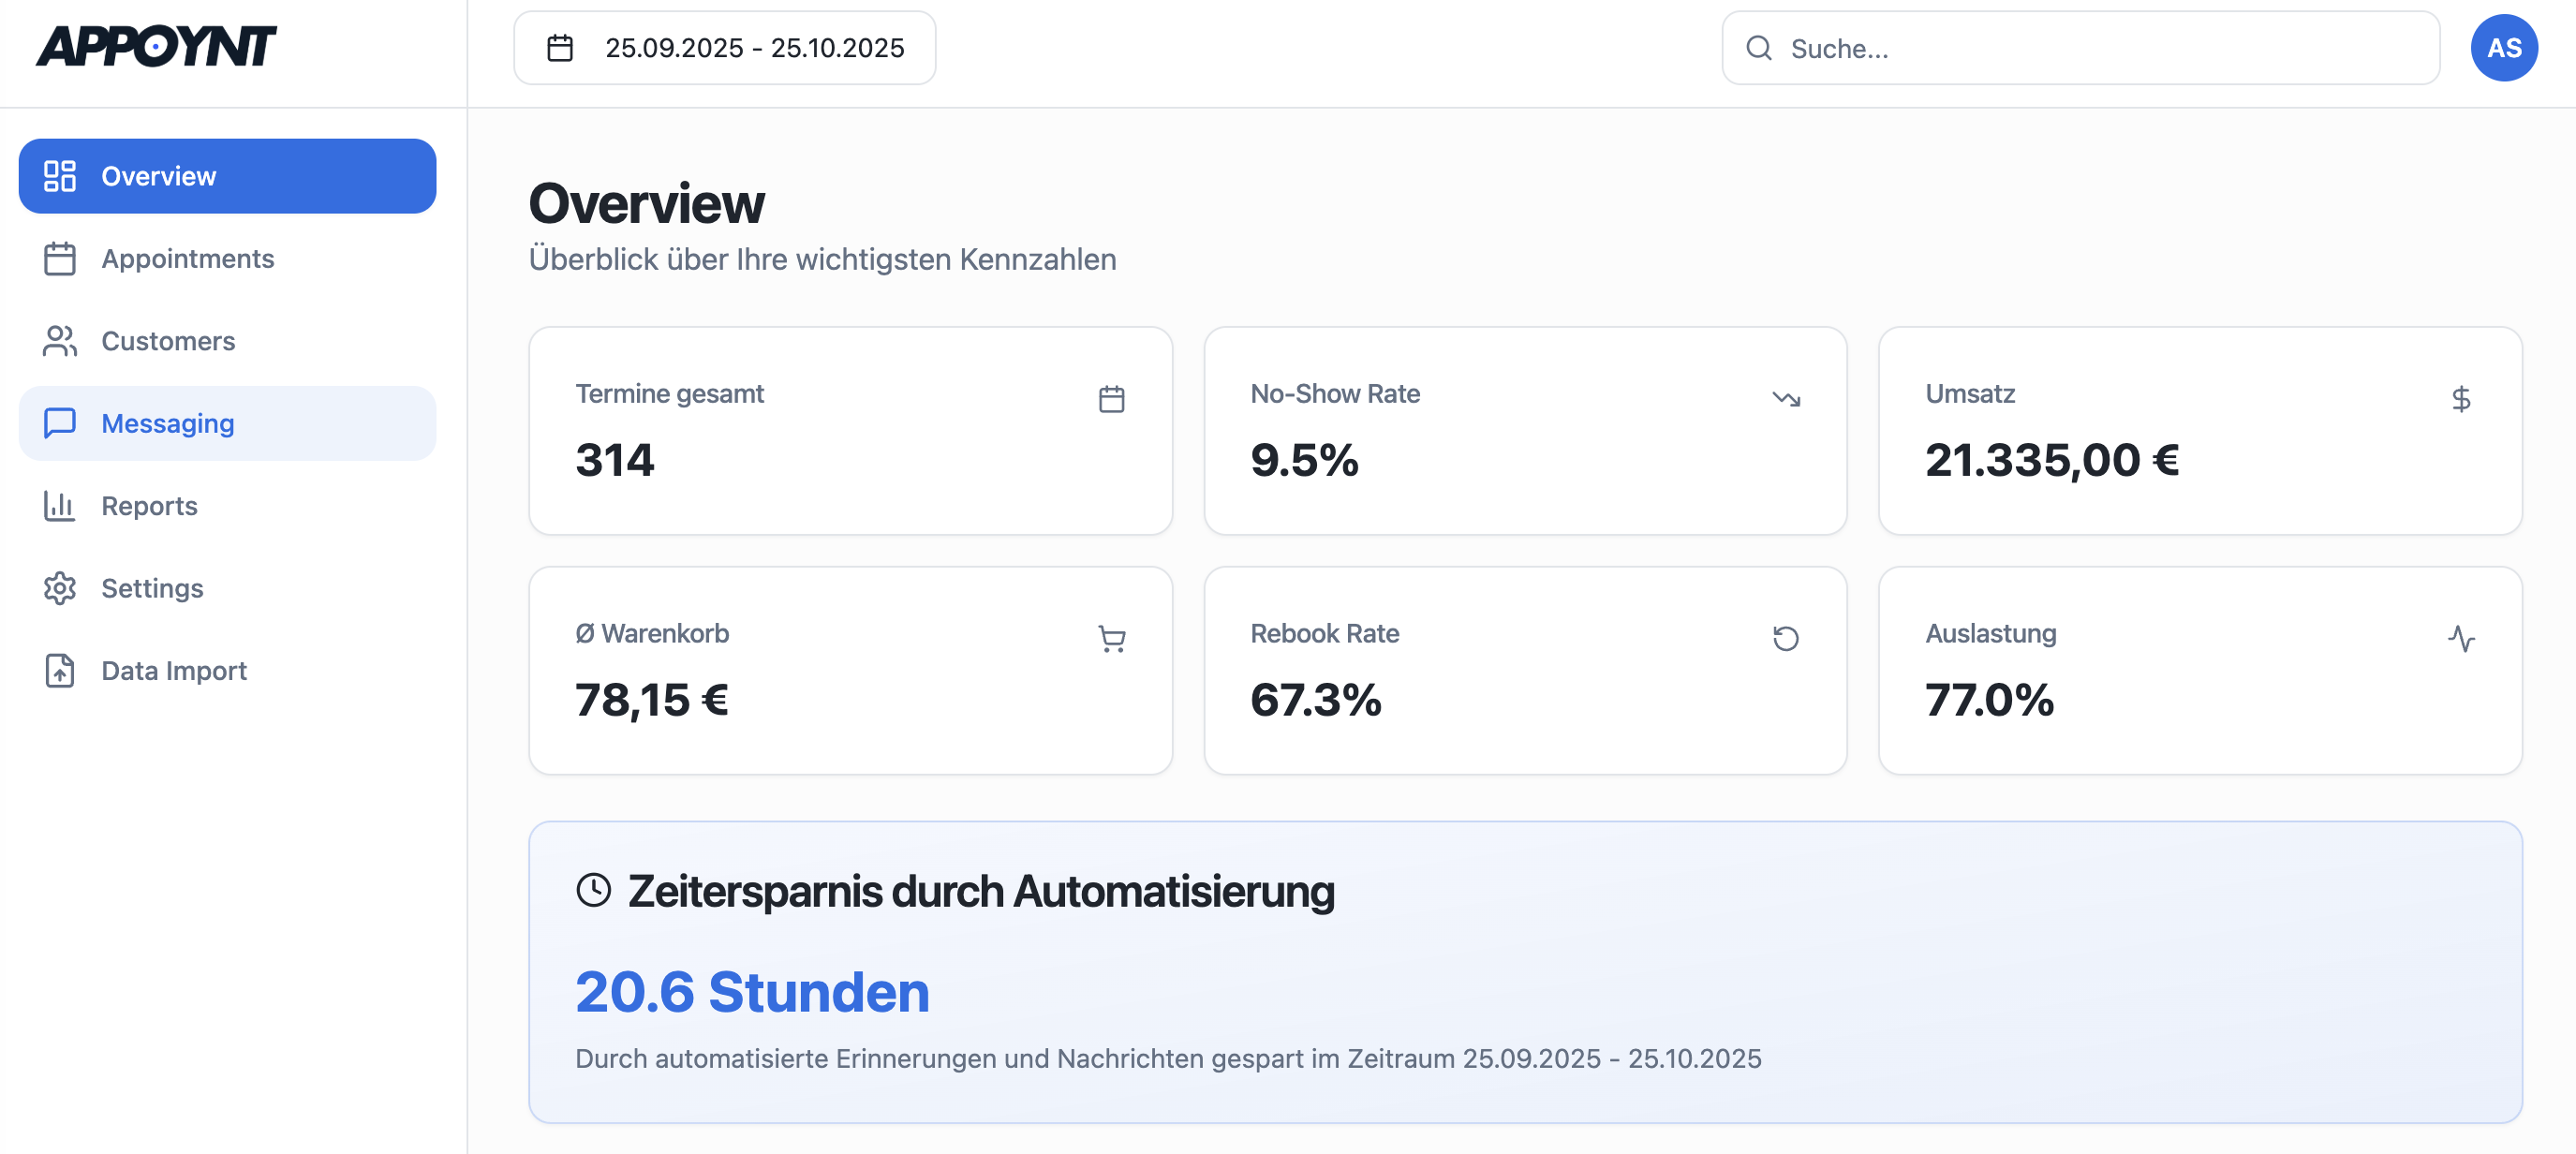This screenshot has height=1154, width=2576.
Task: Open Settings in the sidebar
Action: click(x=152, y=588)
